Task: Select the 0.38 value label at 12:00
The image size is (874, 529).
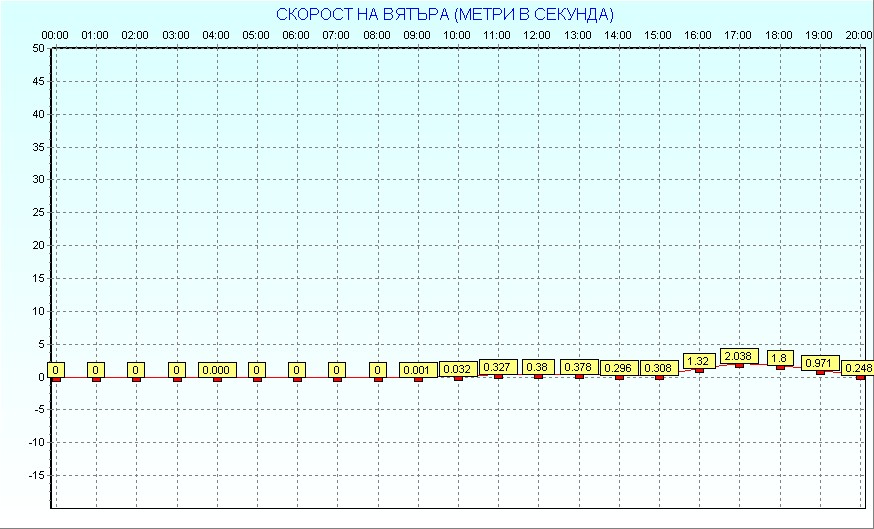Action: pyautogui.click(x=538, y=367)
